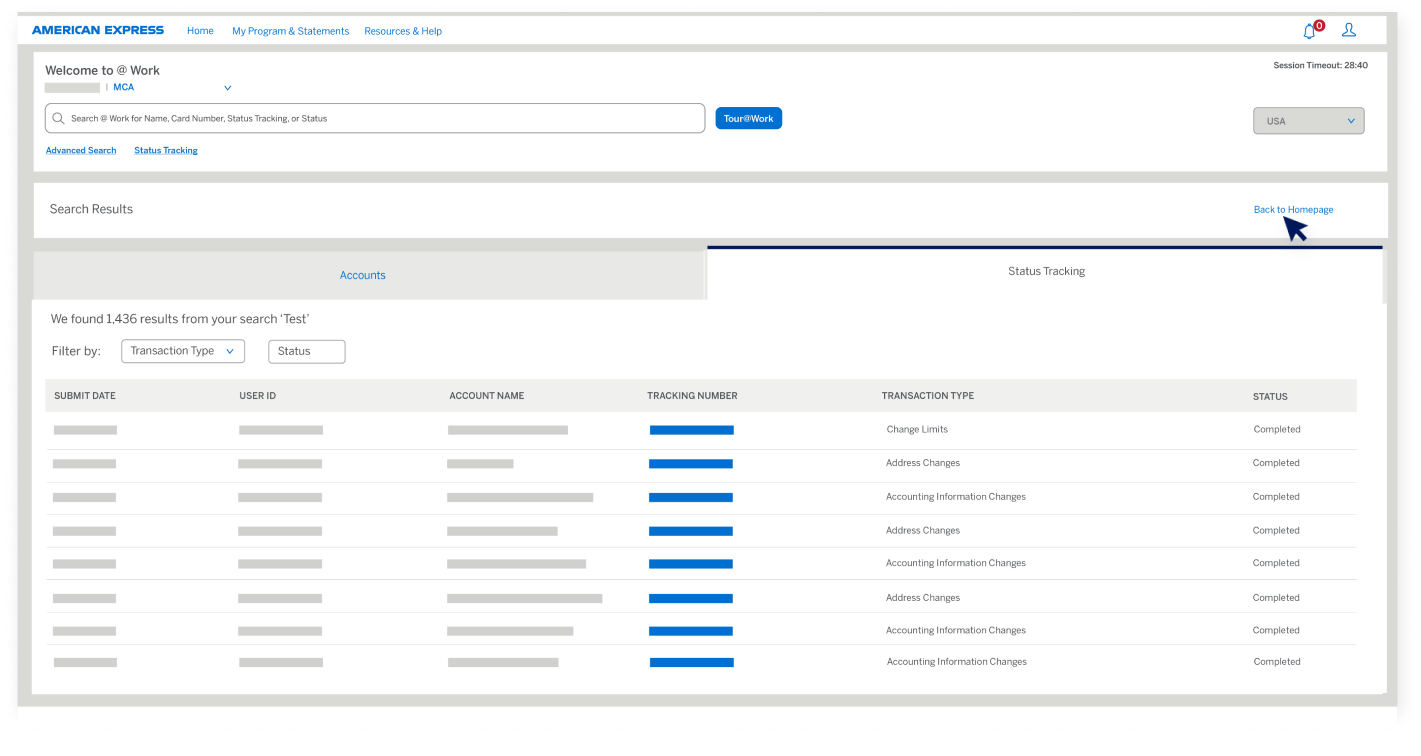Open the Status filter box
1421x756 pixels.
click(306, 351)
